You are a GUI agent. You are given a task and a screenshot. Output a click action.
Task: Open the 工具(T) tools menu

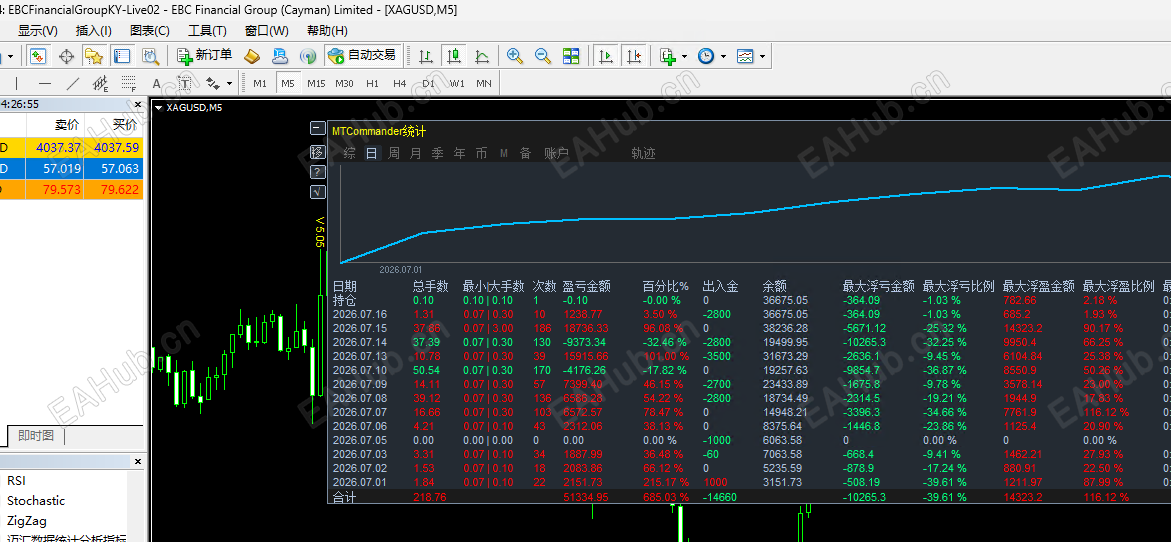tap(207, 31)
